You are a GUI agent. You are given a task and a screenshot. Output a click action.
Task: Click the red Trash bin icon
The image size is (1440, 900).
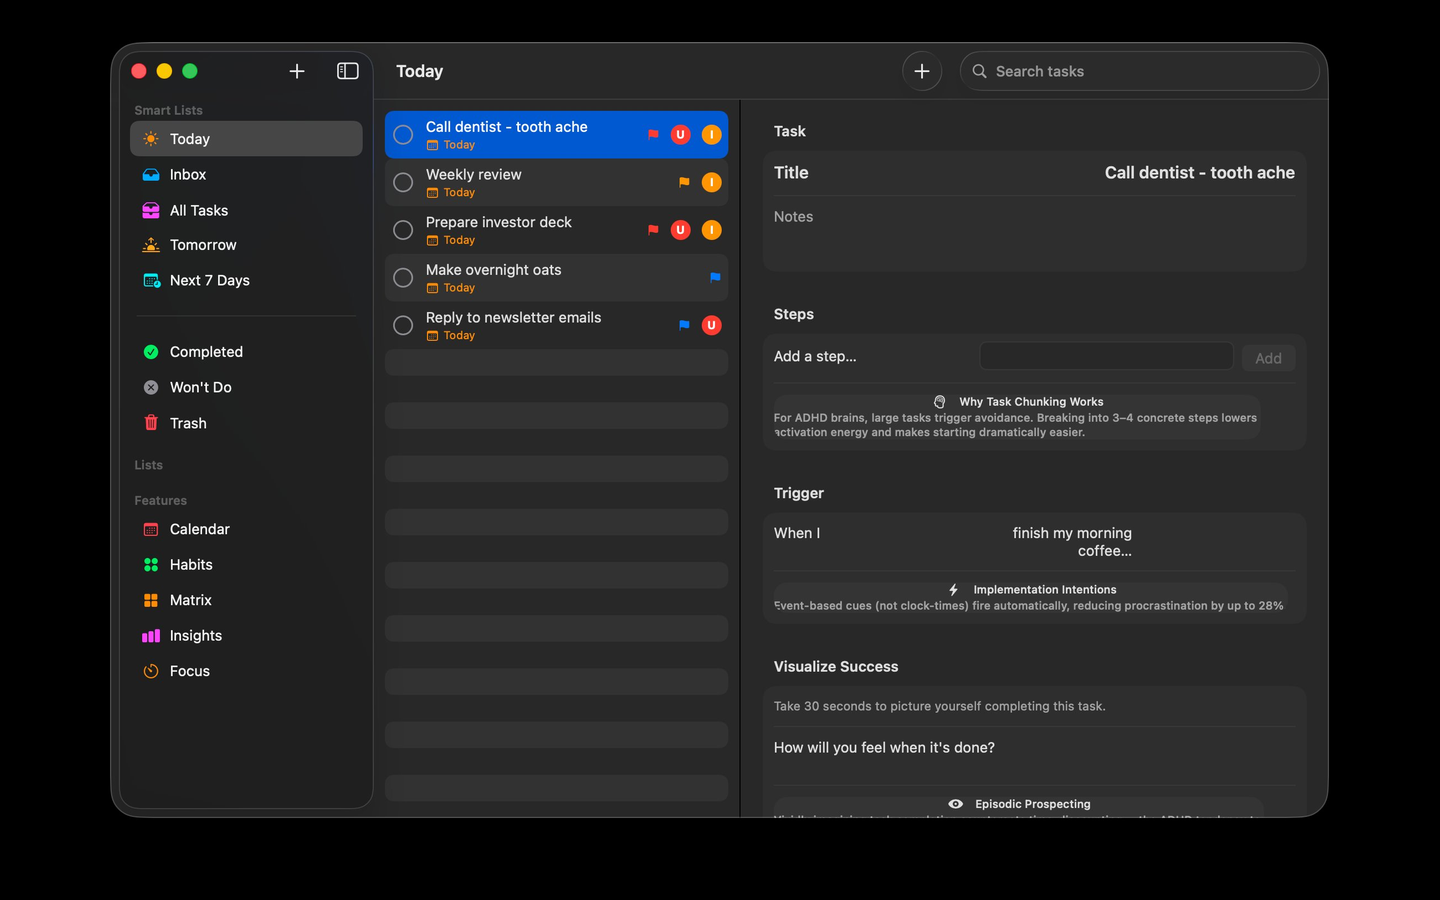[151, 423]
